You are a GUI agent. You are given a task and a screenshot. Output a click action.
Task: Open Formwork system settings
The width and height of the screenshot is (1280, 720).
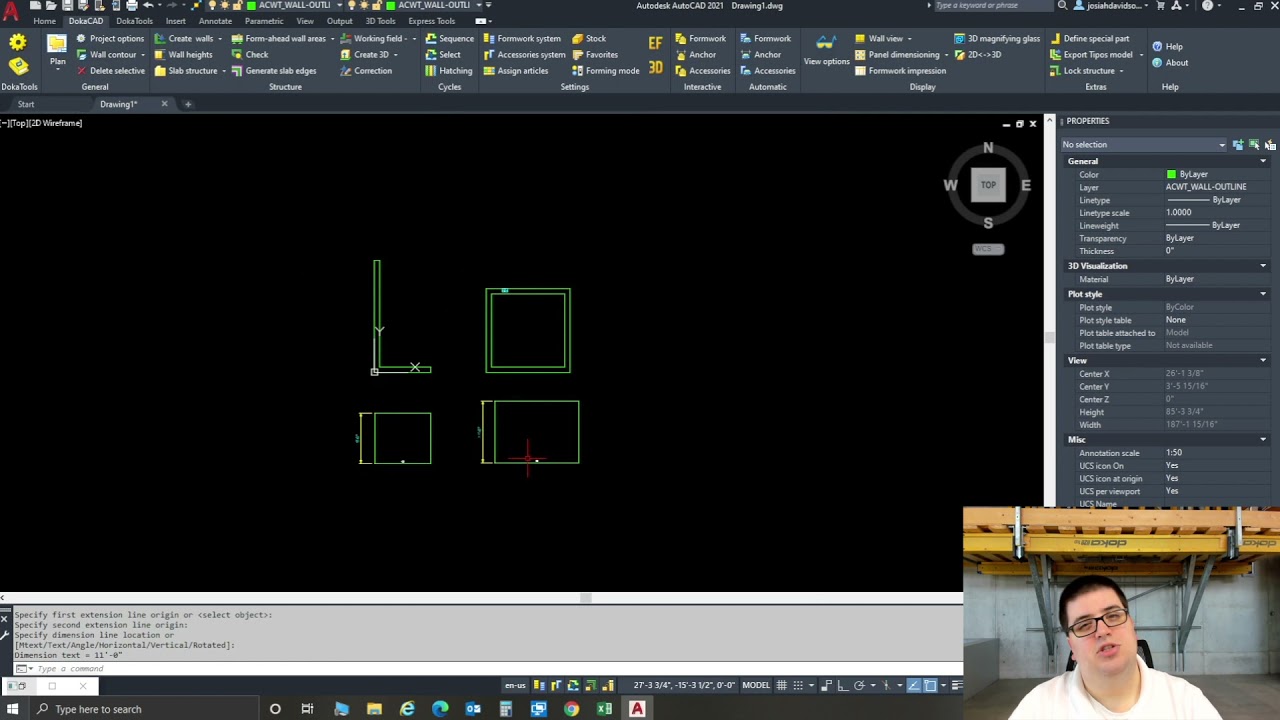tap(522, 39)
